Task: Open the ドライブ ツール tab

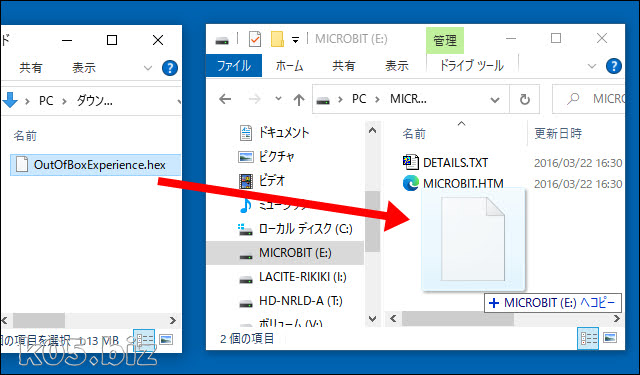Action: [x=471, y=66]
